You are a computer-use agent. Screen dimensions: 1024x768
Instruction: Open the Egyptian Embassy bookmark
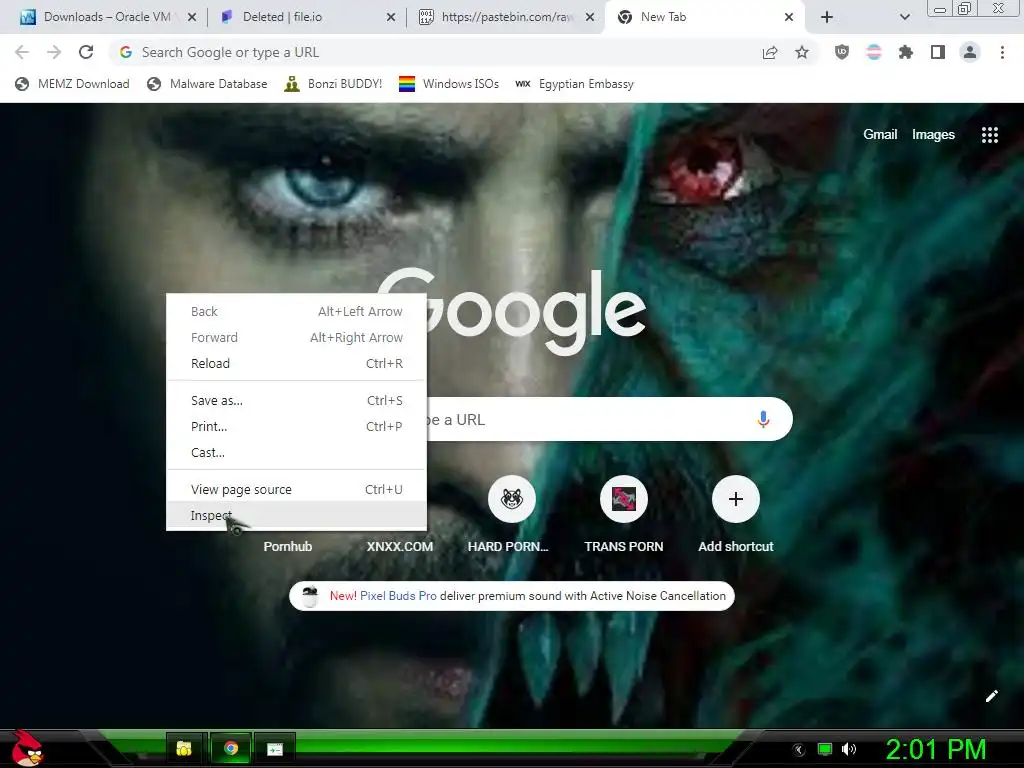575,84
